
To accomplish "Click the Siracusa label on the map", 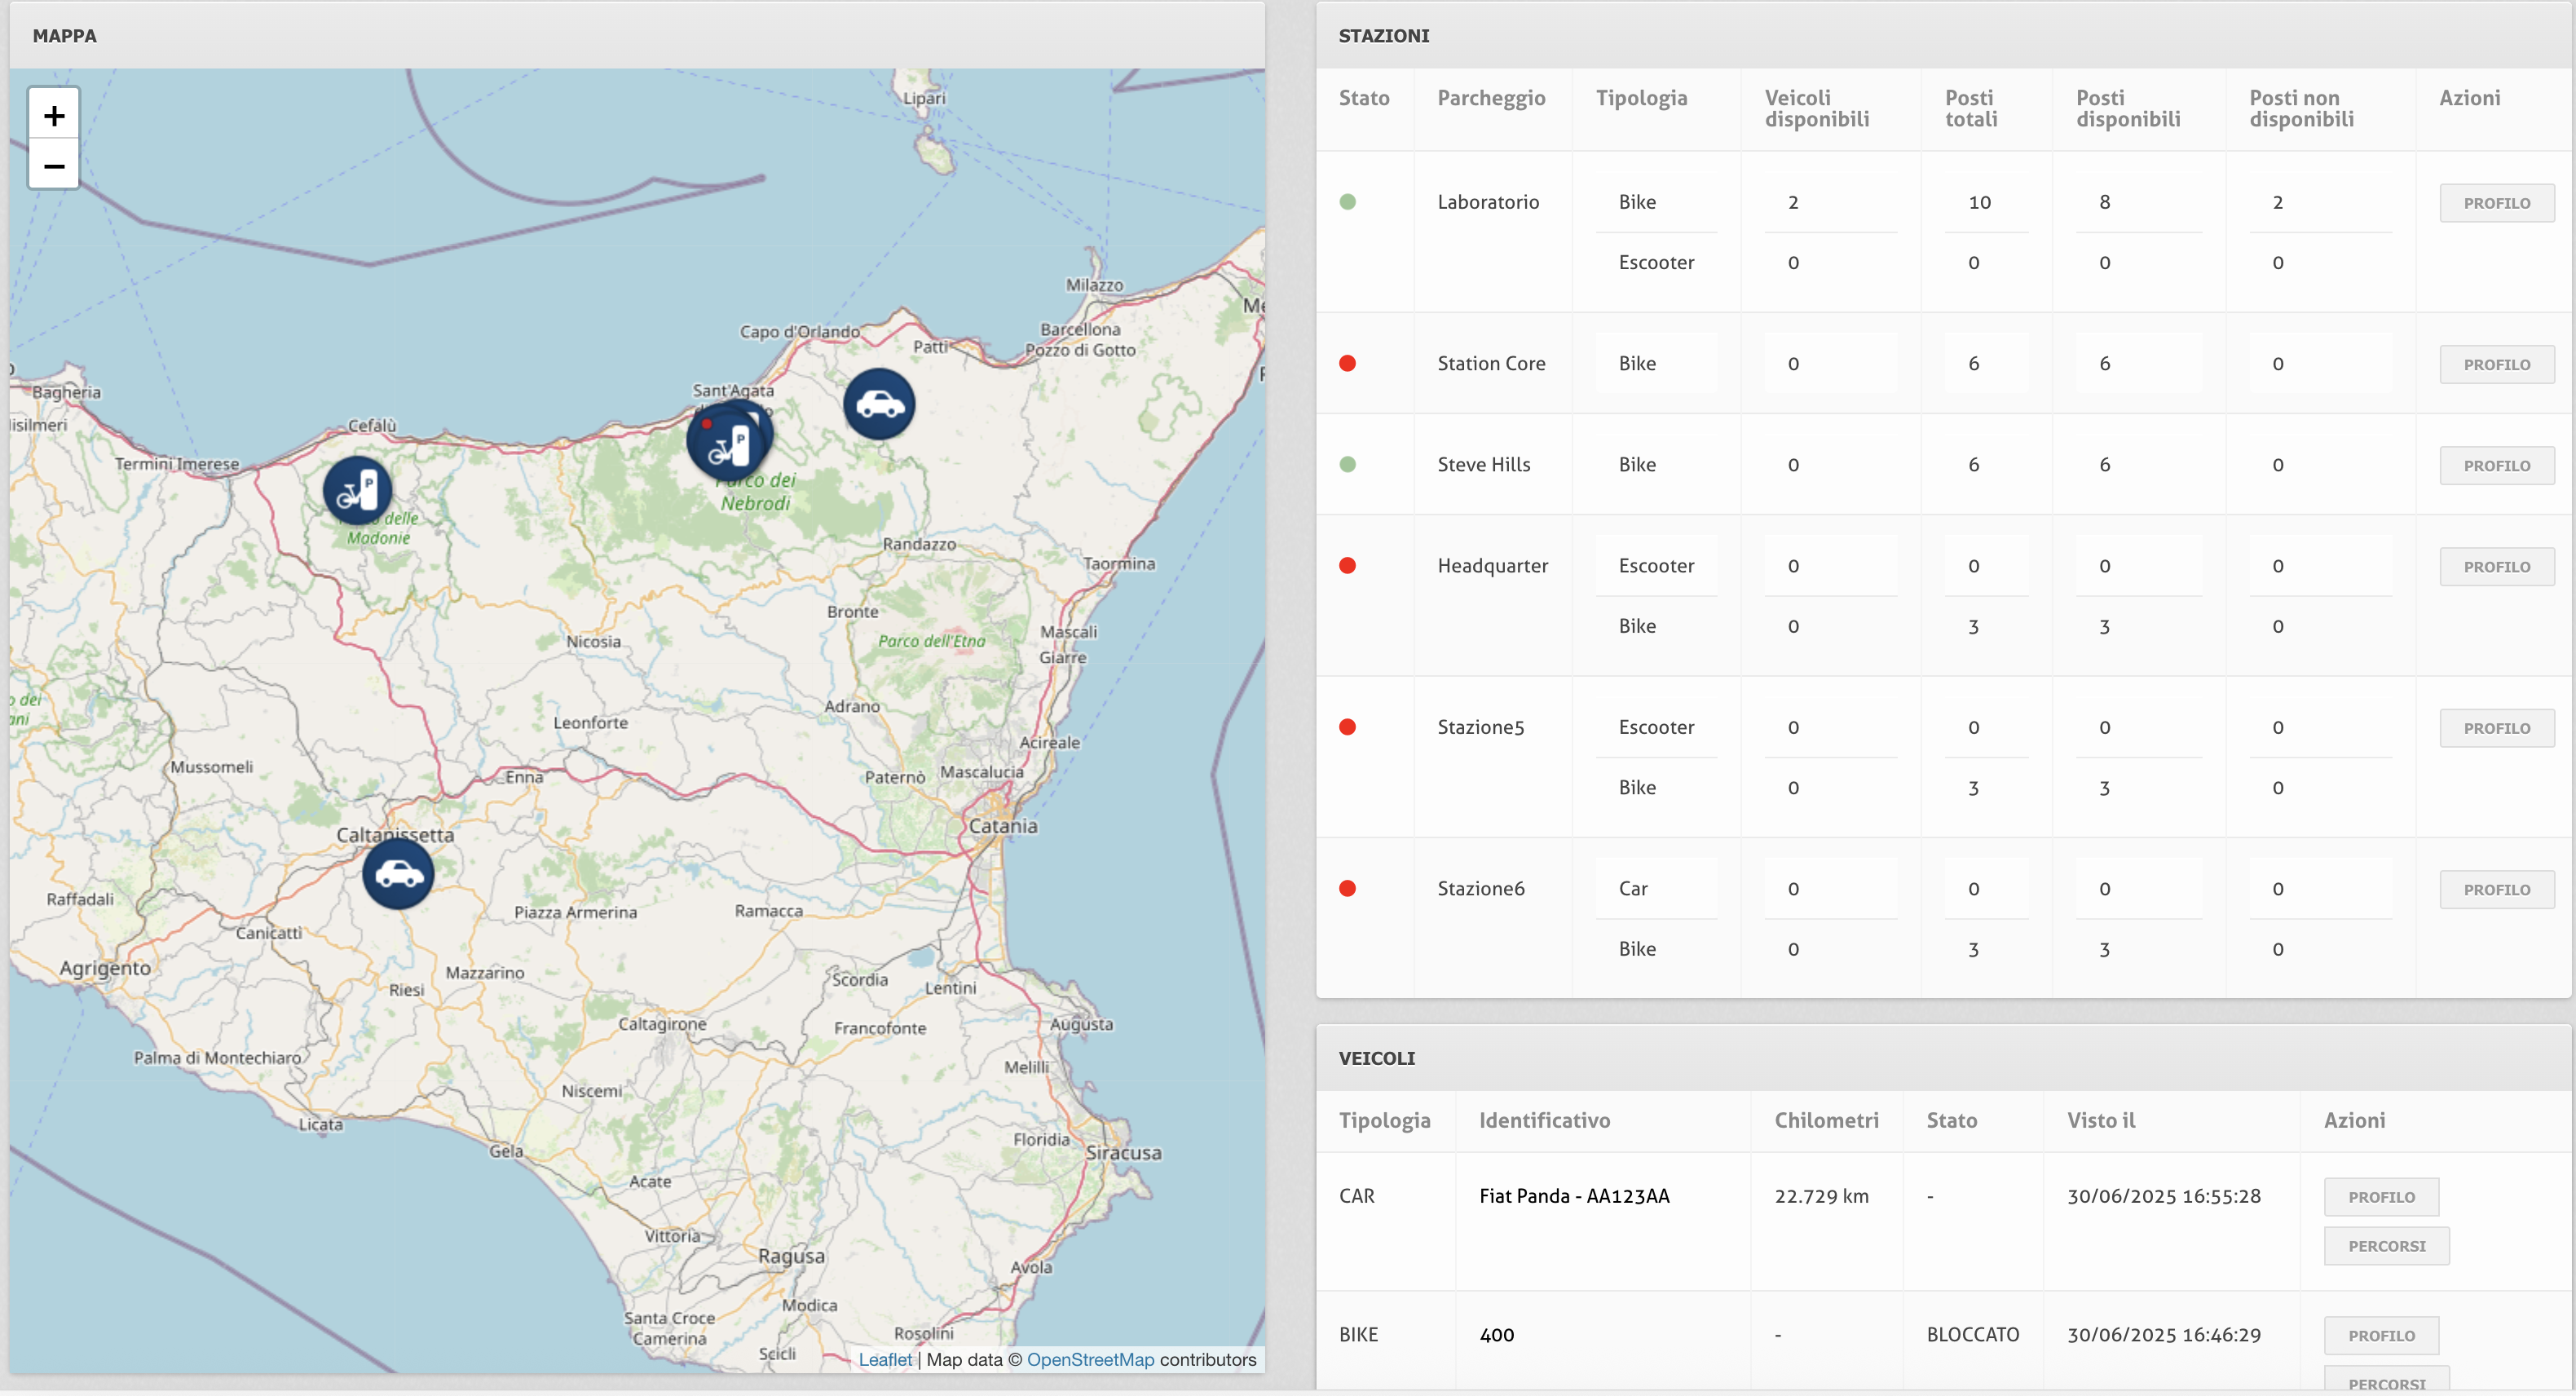I will 1123,1152.
